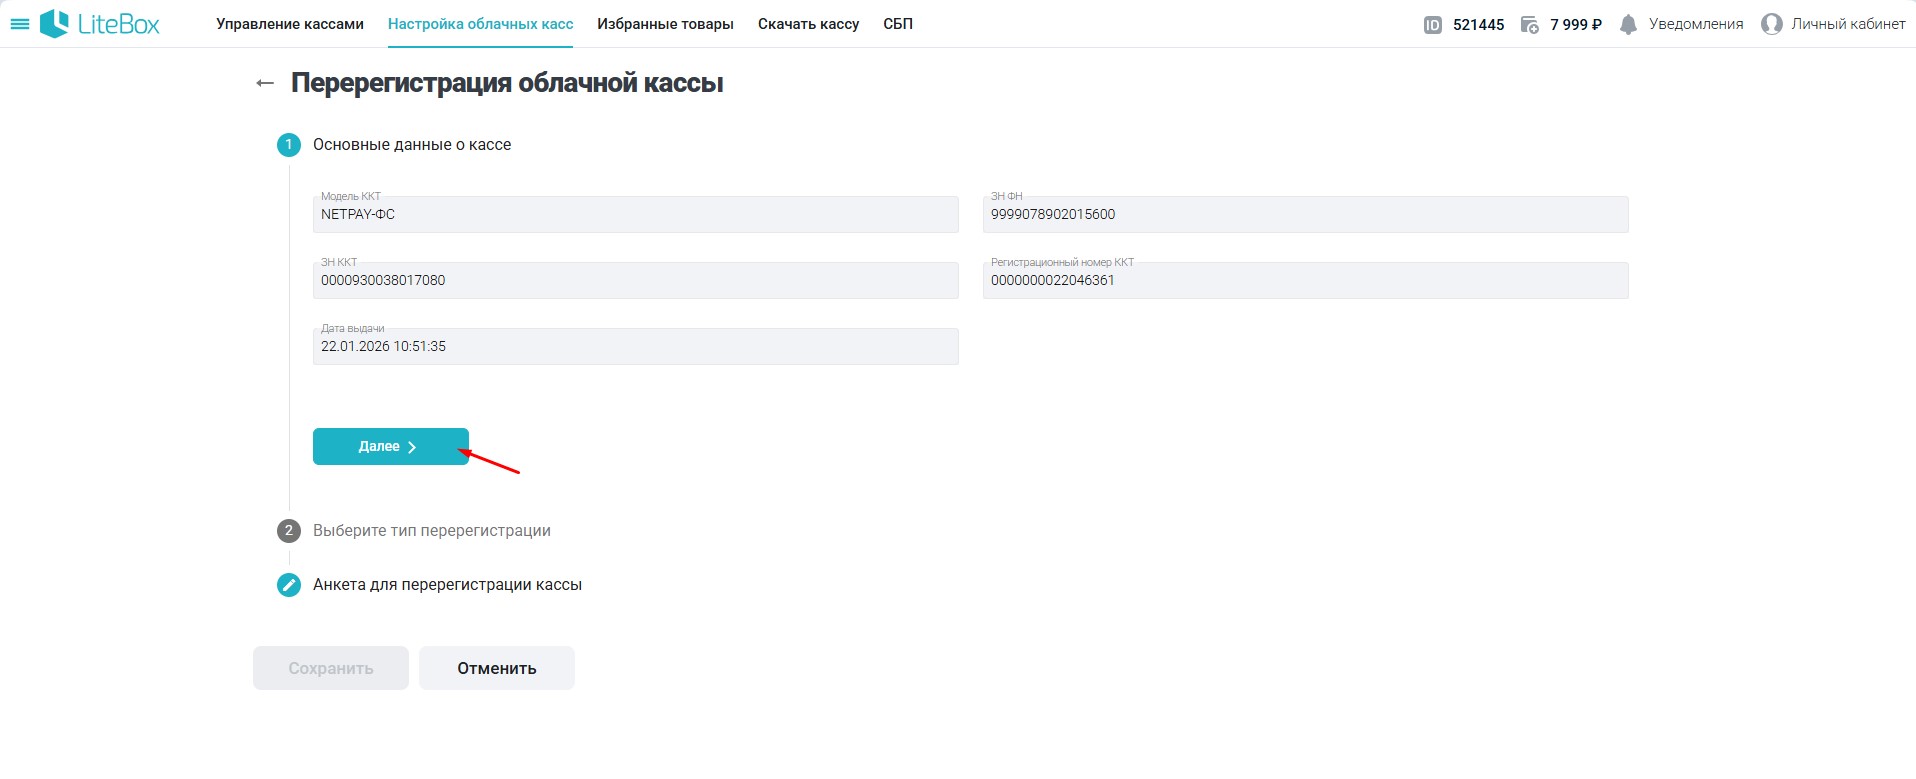Viewport: 1916px width, 779px height.
Task: Expand Выберите тип перерегистрации step
Action: pyautogui.click(x=431, y=531)
